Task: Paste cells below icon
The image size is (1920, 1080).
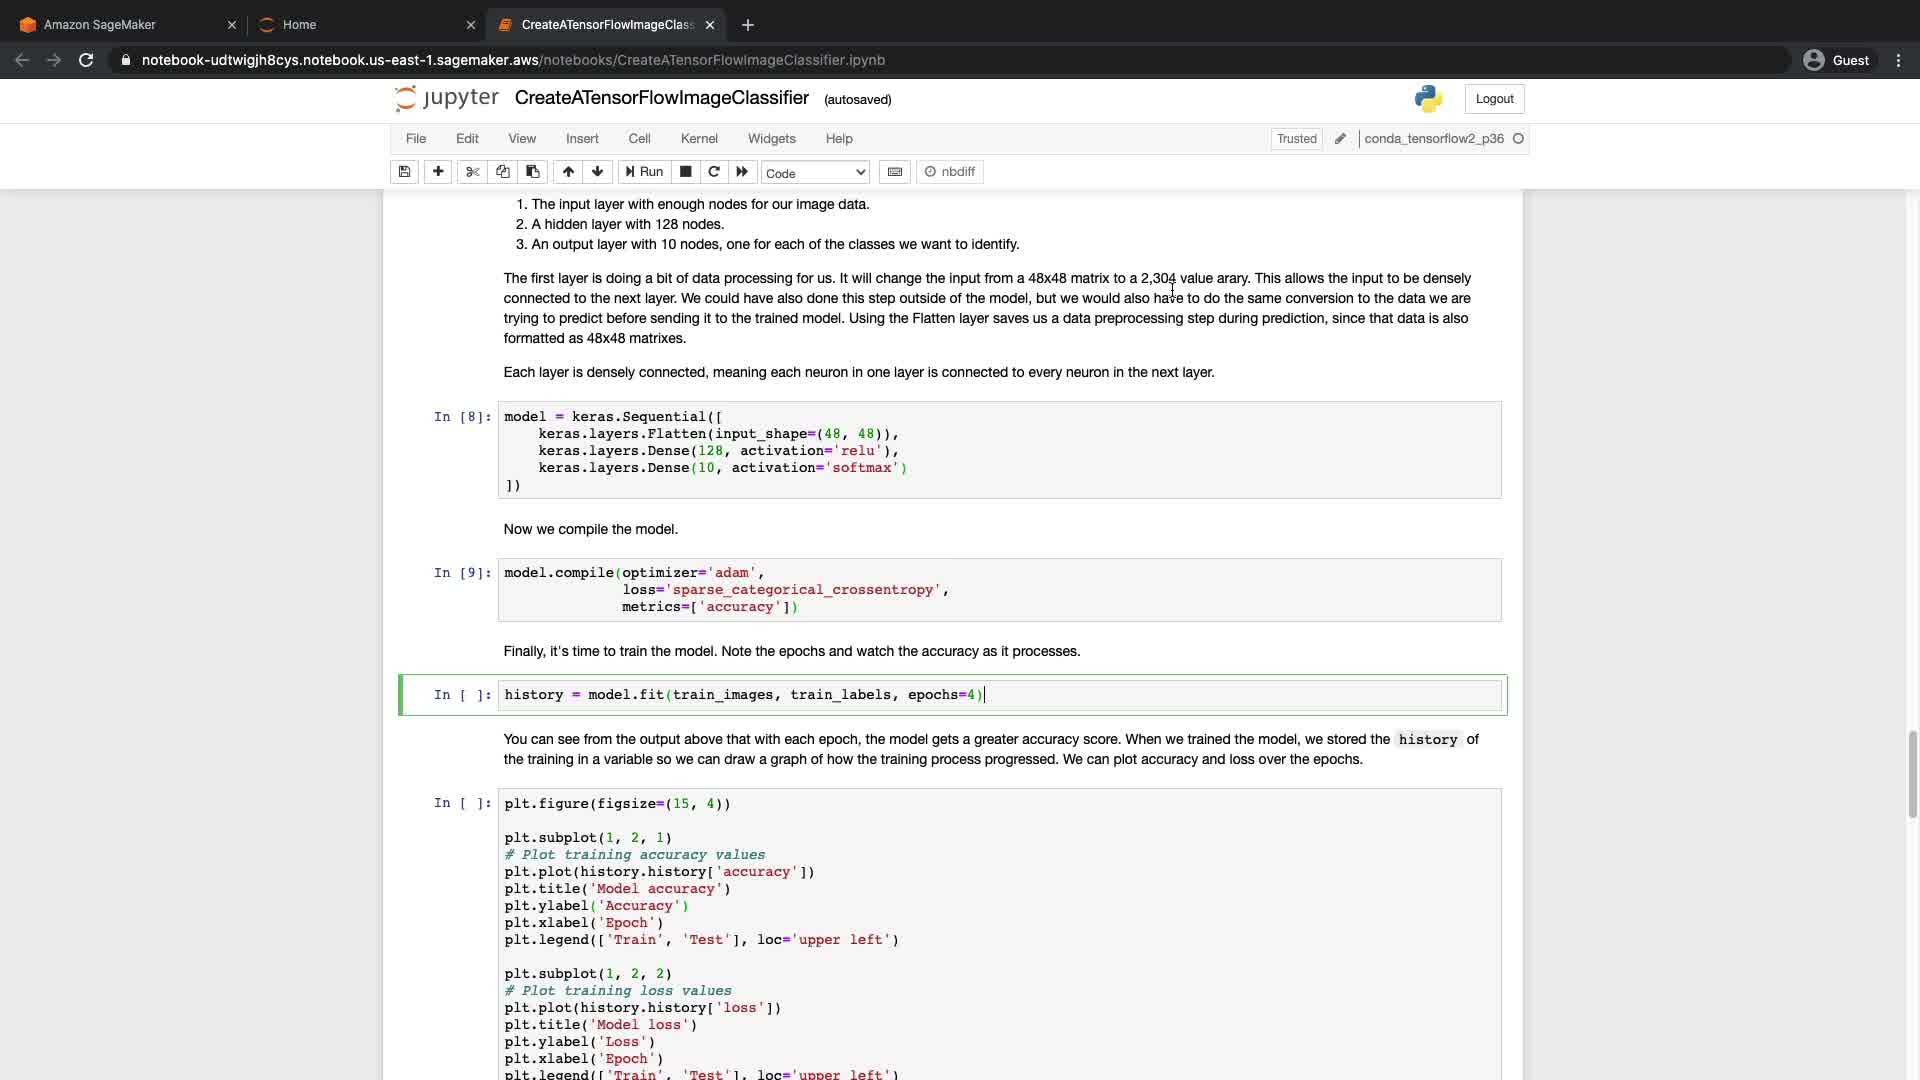Action: tap(533, 172)
